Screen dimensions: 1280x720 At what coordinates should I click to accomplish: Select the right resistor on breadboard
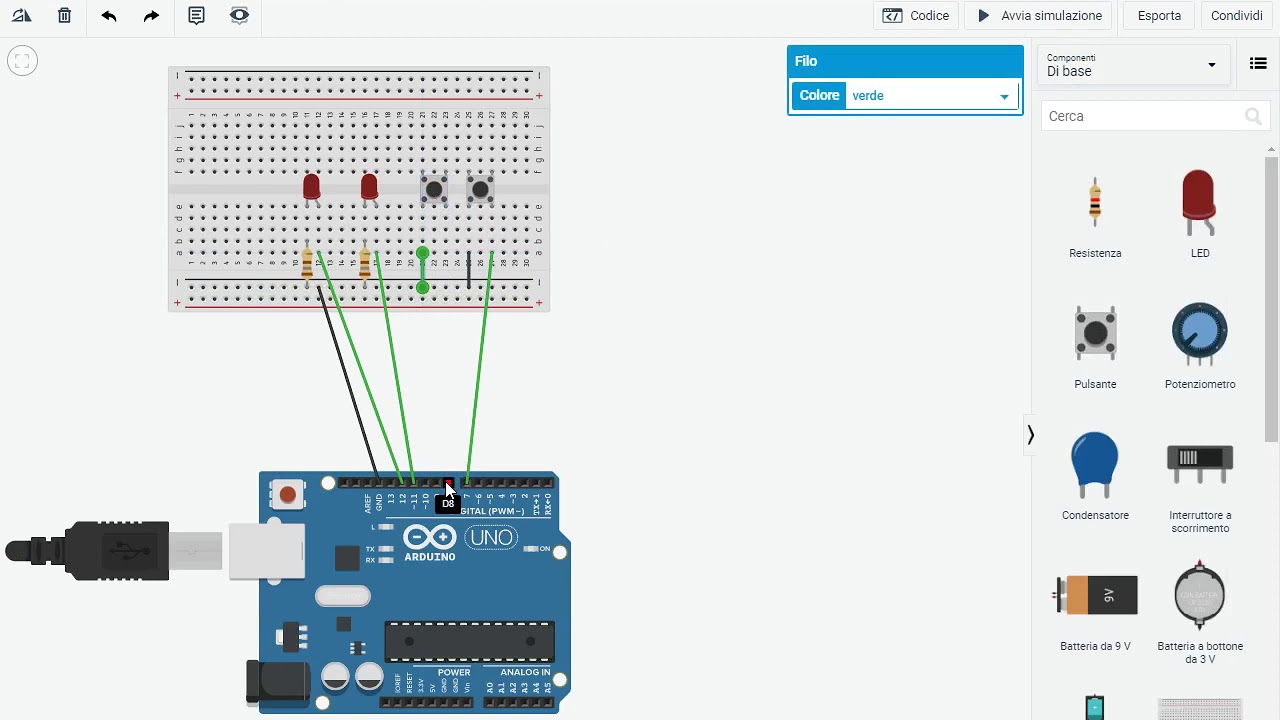pyautogui.click(x=365, y=264)
